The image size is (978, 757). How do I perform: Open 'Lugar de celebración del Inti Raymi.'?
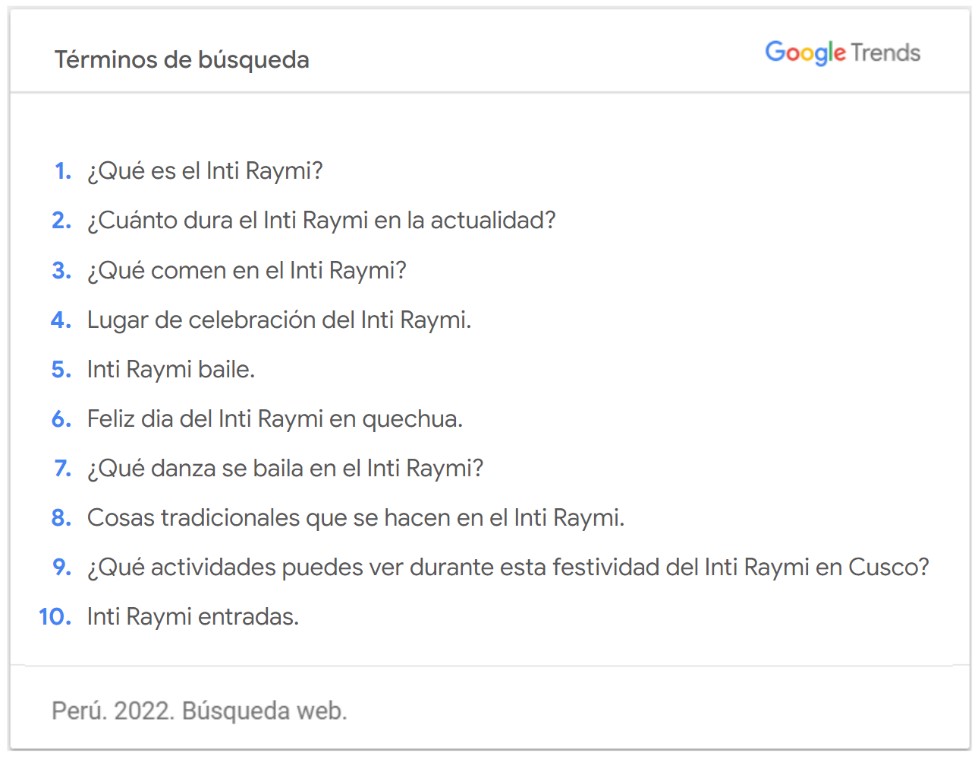point(279,320)
